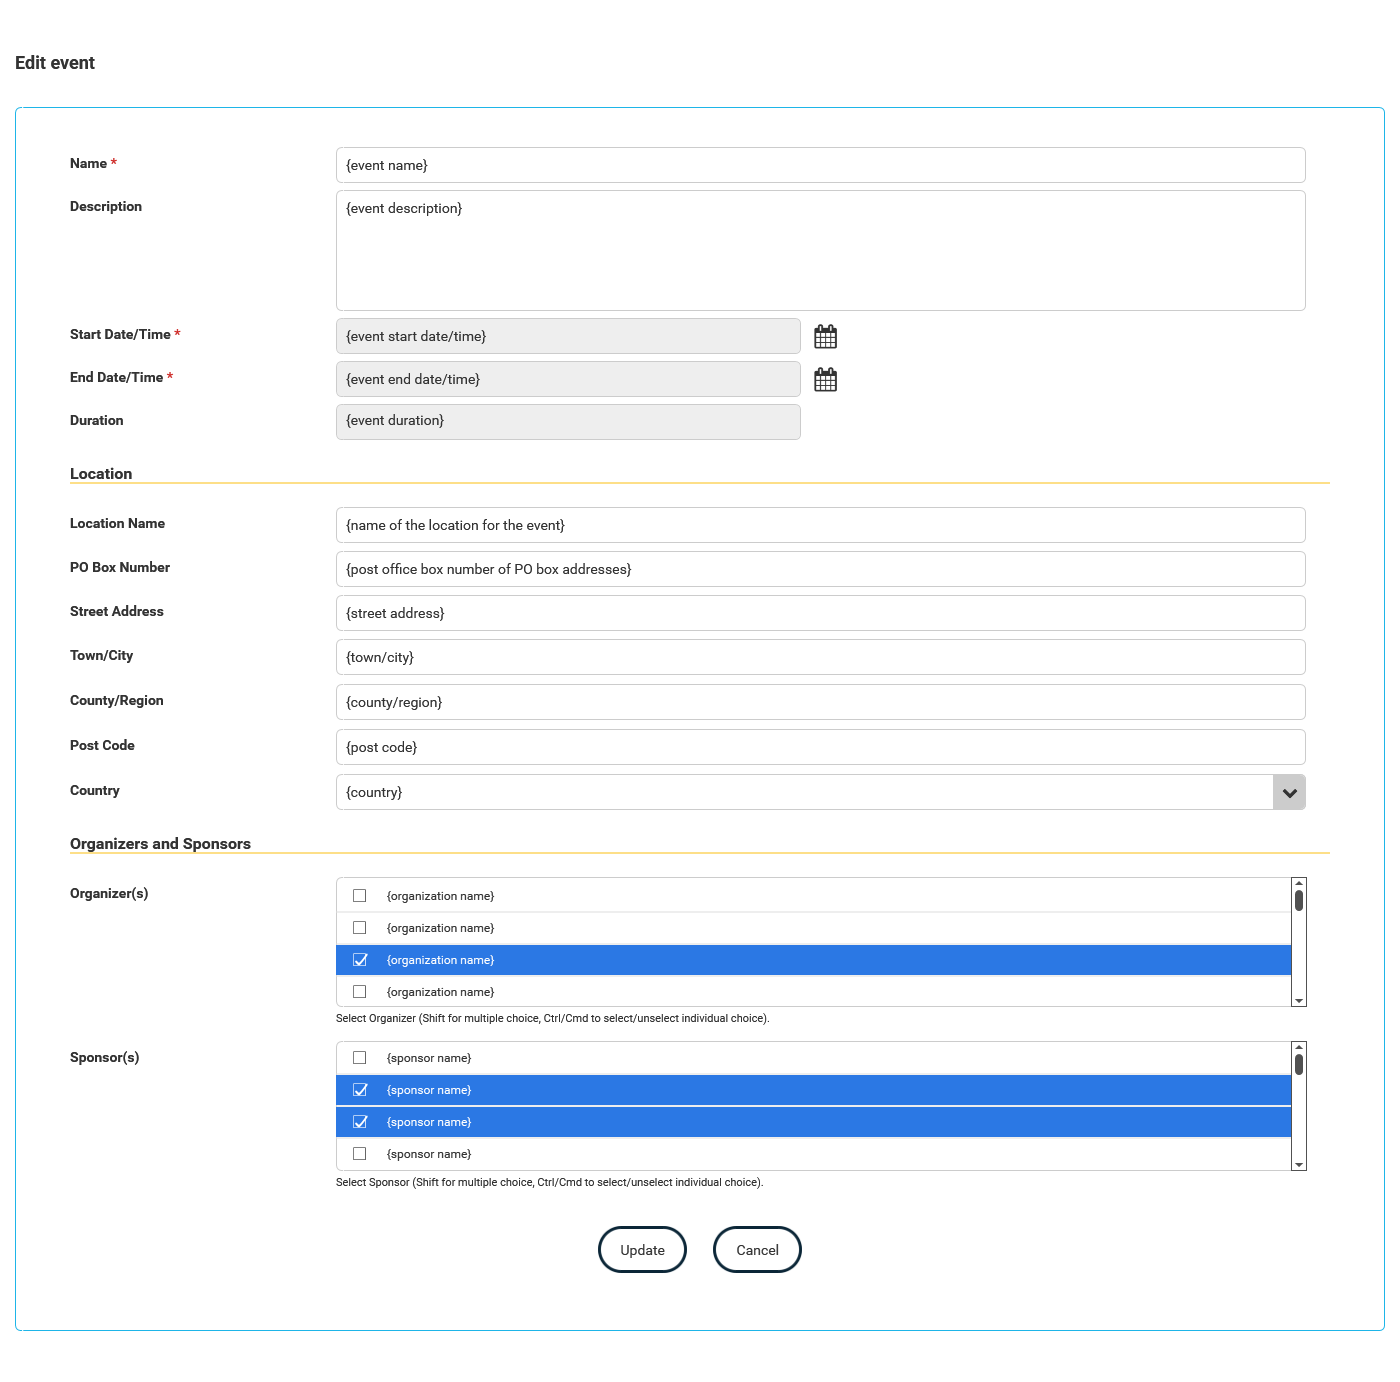Image resolution: width=1400 pixels, height=1382 pixels.
Task: Open the Start Date/Time calendar picker
Action: (x=825, y=337)
